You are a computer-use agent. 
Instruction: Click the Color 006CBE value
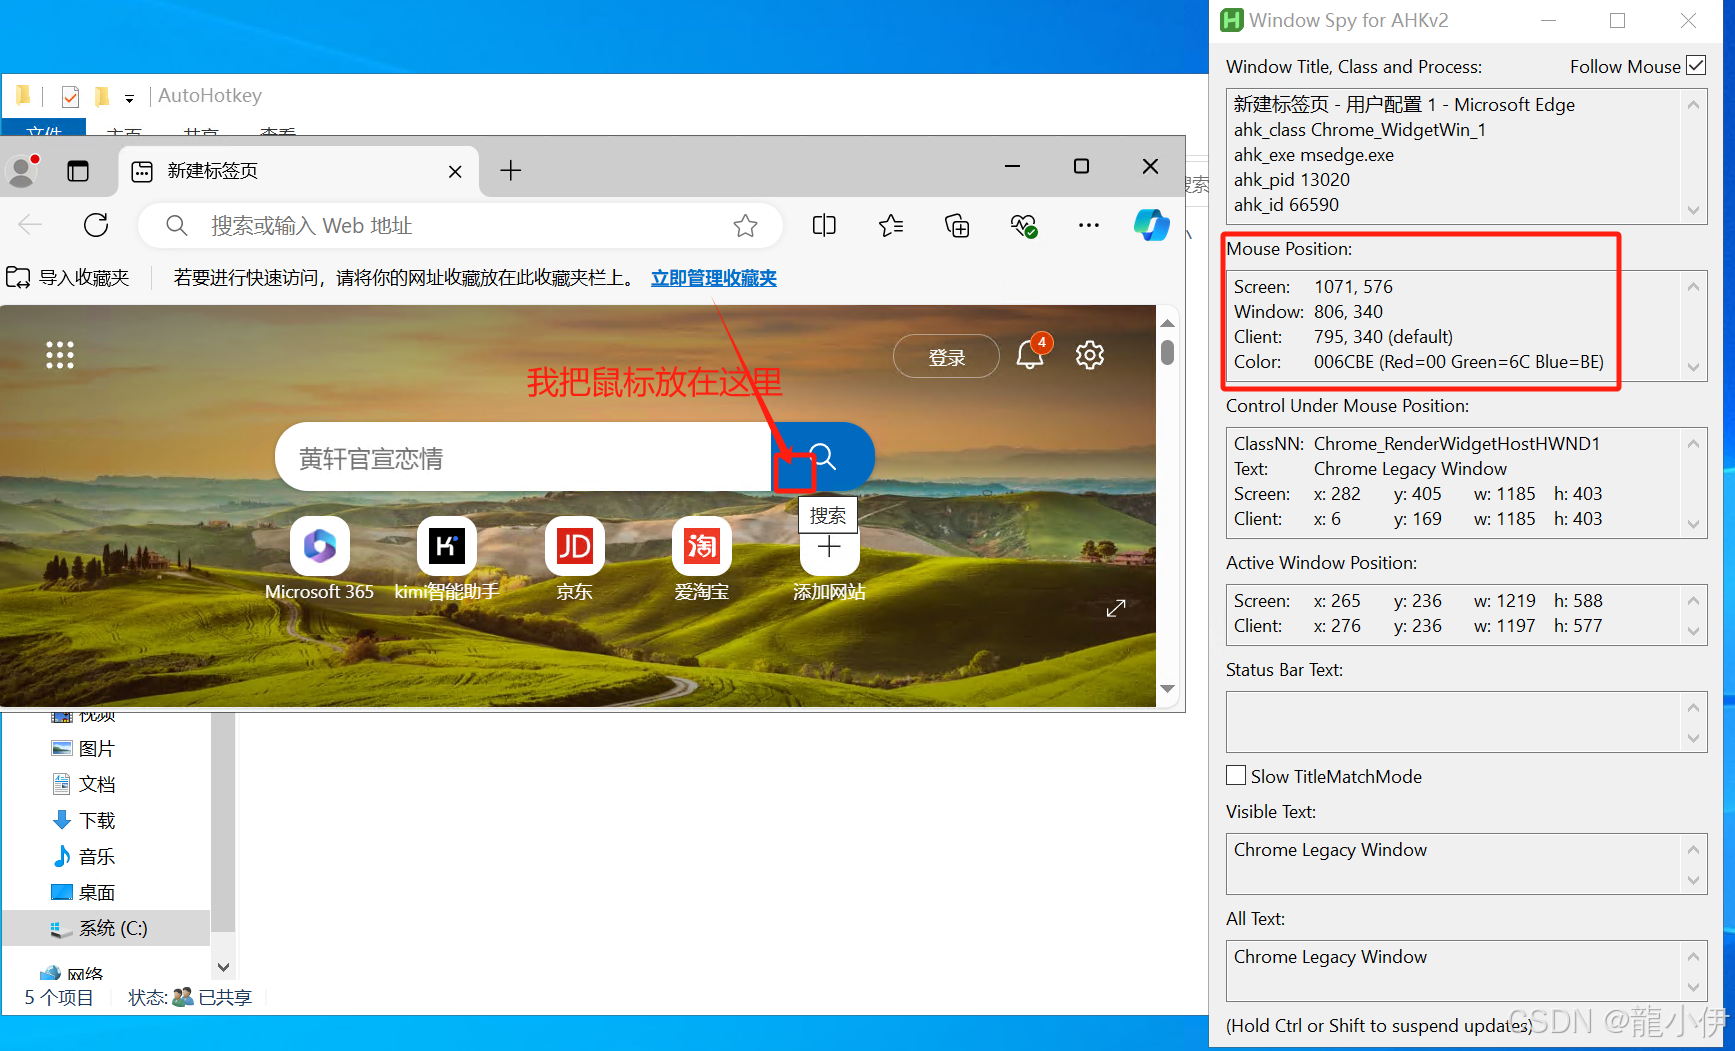pos(1458,362)
